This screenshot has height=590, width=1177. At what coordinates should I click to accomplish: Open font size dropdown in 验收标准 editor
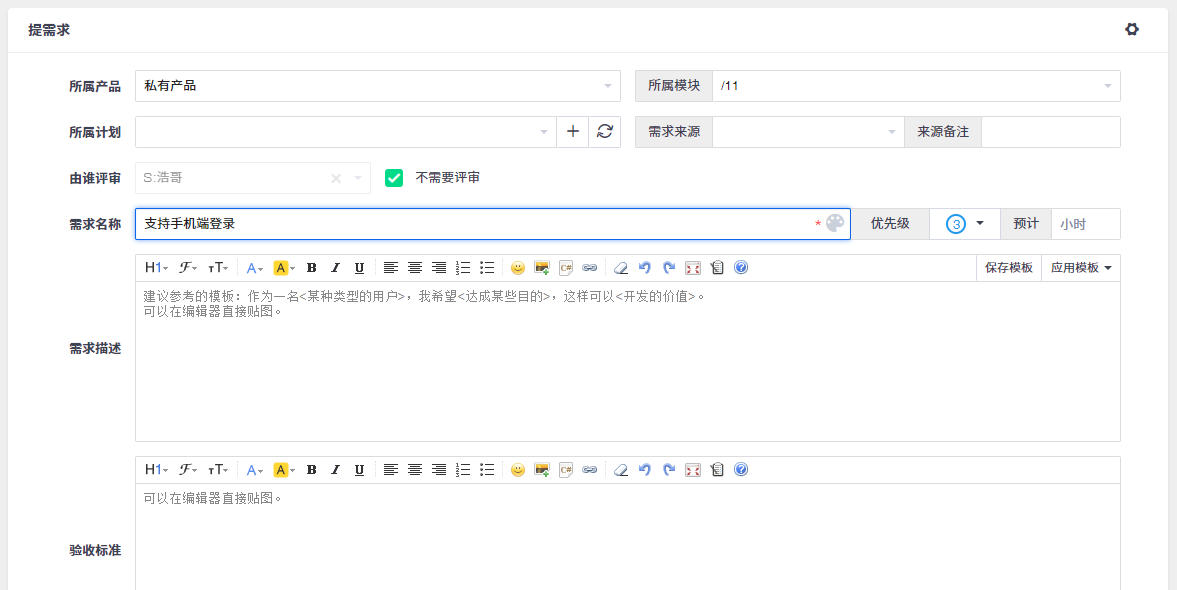click(218, 469)
